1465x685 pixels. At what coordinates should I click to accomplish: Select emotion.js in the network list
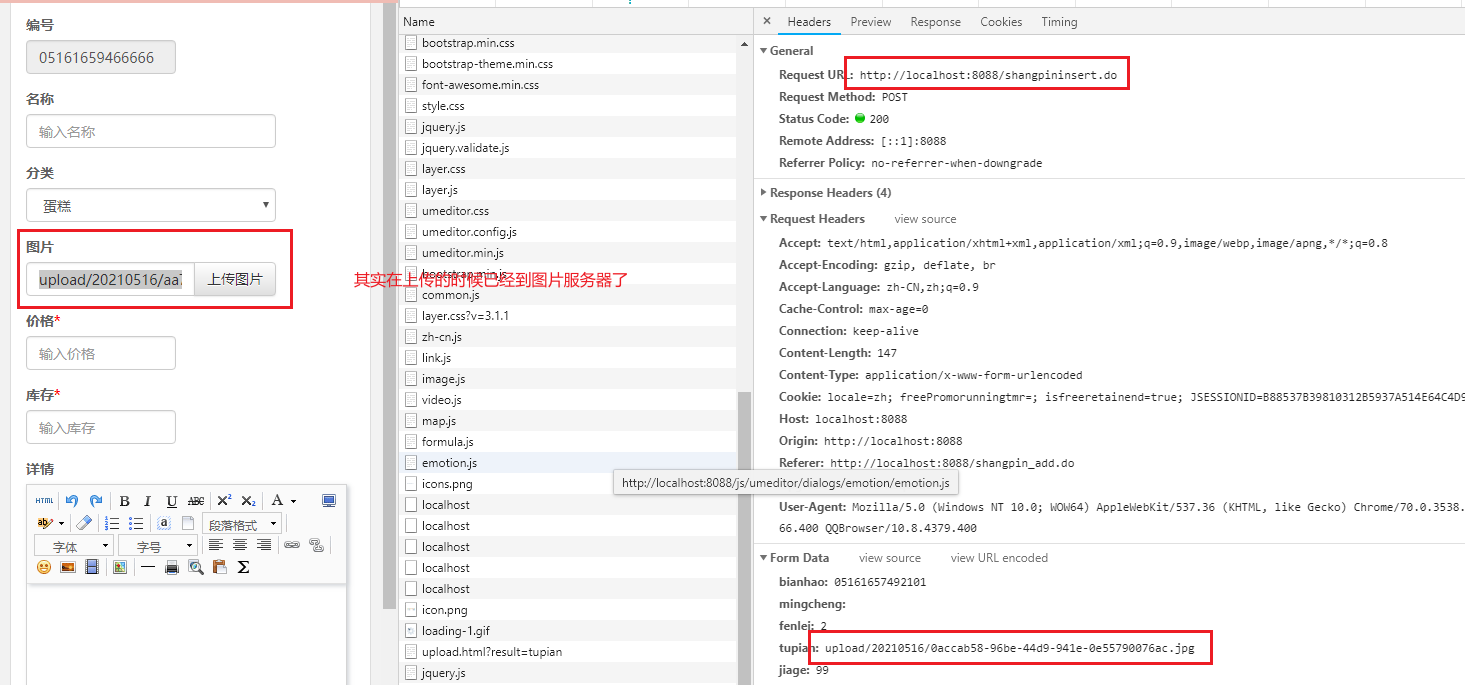(x=567, y=463)
